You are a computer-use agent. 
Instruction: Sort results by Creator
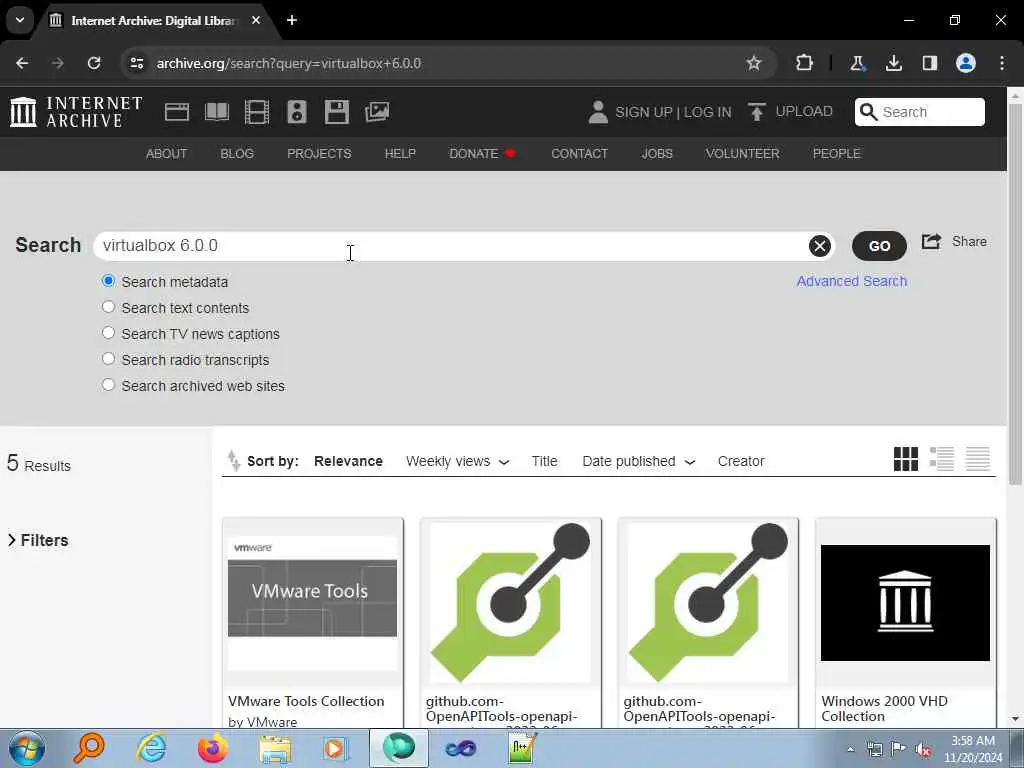[741, 461]
